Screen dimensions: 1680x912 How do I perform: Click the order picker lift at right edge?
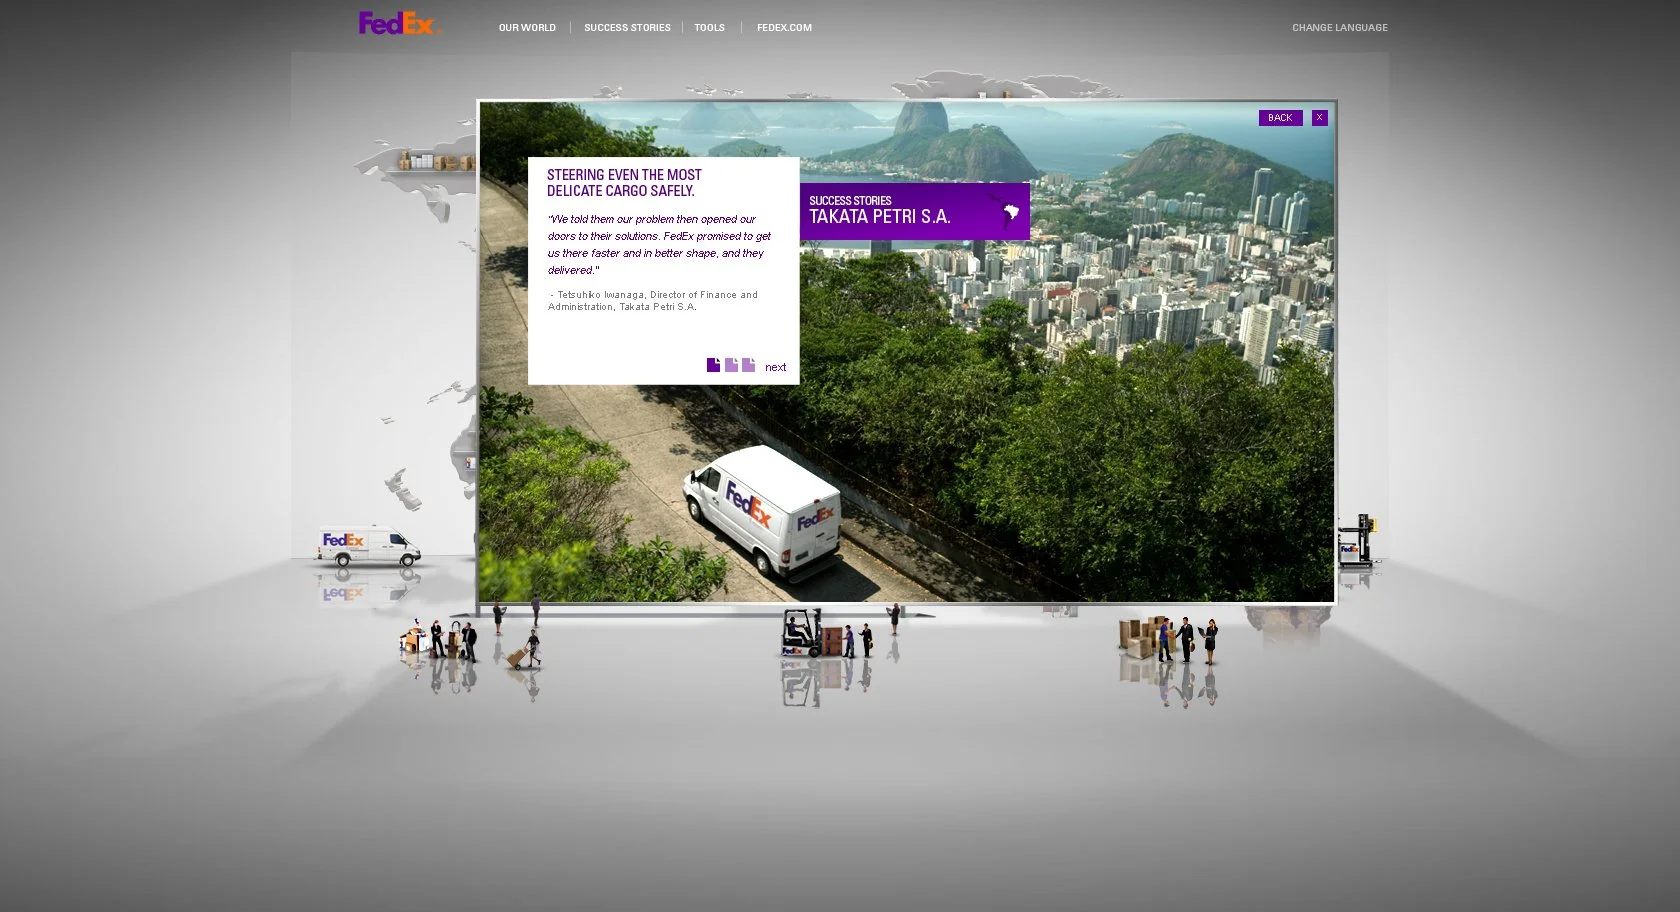click(1358, 541)
